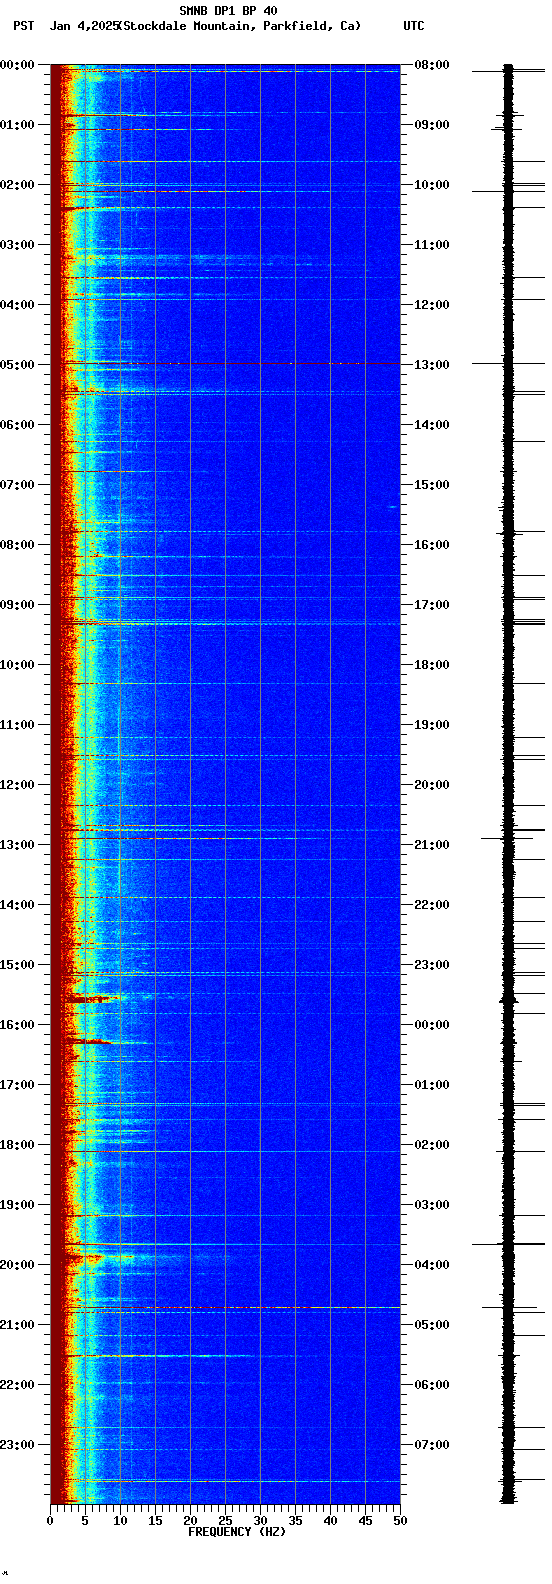Click the UTC "10:00" time label
Viewport: 552px width, 1584px height.
pos(432,185)
